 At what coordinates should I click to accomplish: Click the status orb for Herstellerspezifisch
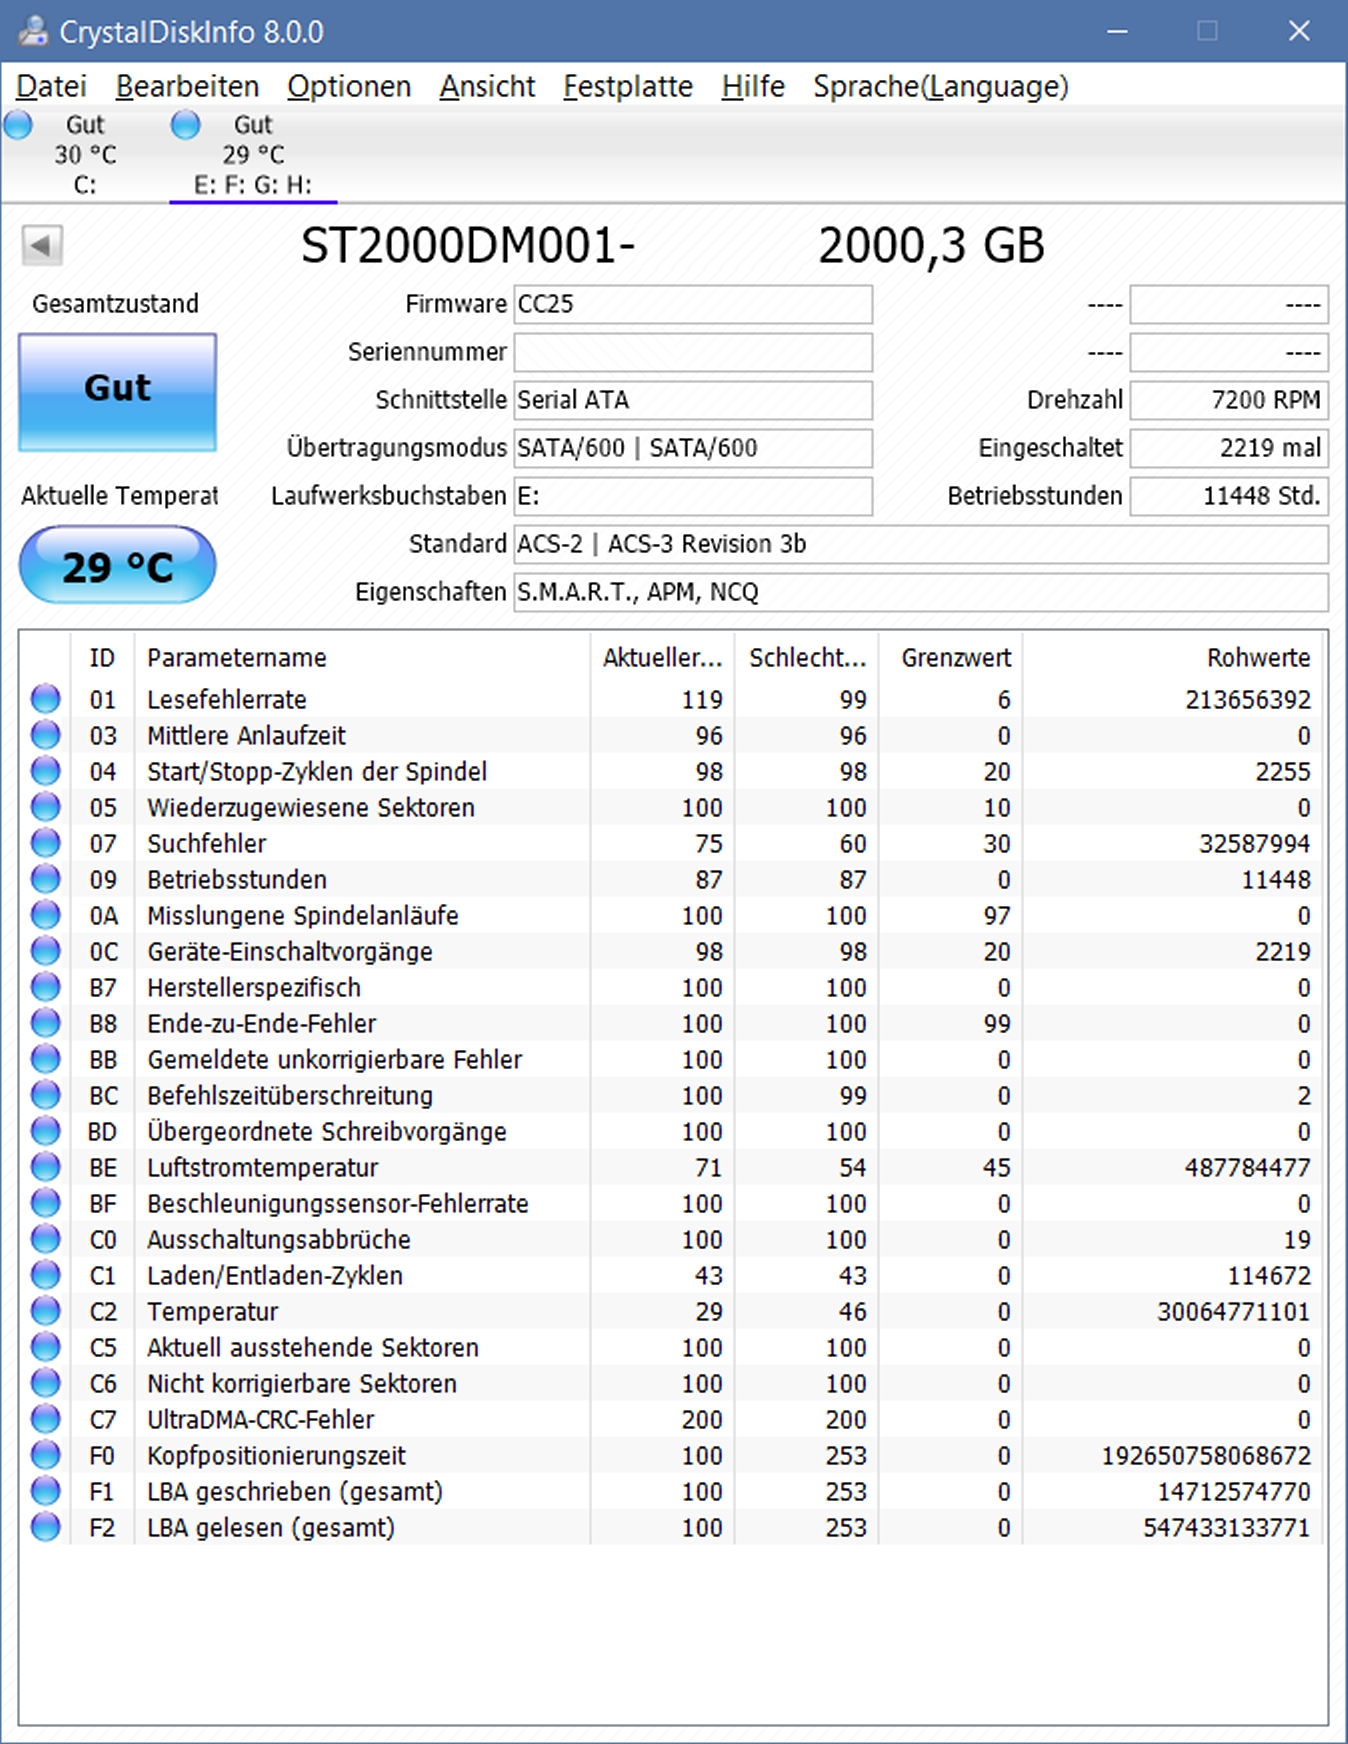[45, 987]
